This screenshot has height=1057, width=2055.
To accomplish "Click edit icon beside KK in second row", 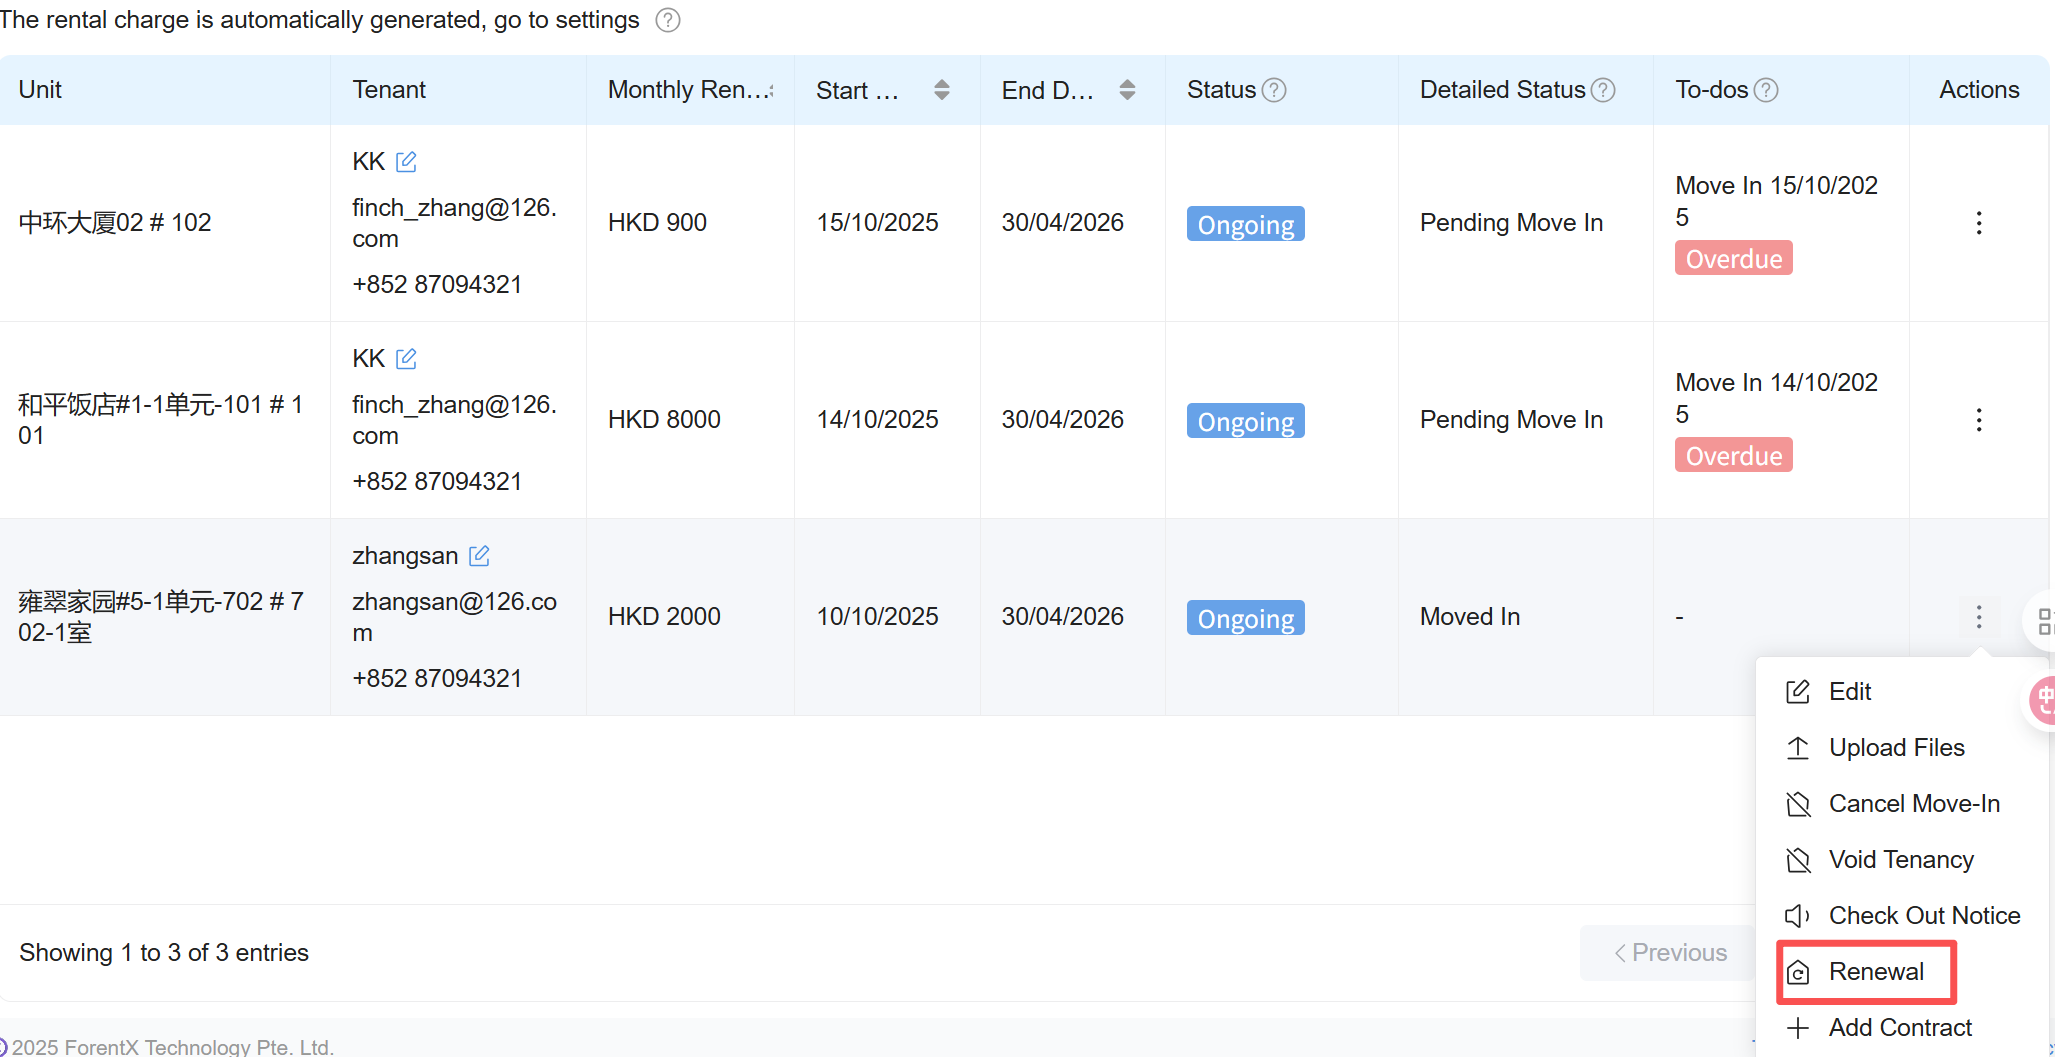I will 406,359.
